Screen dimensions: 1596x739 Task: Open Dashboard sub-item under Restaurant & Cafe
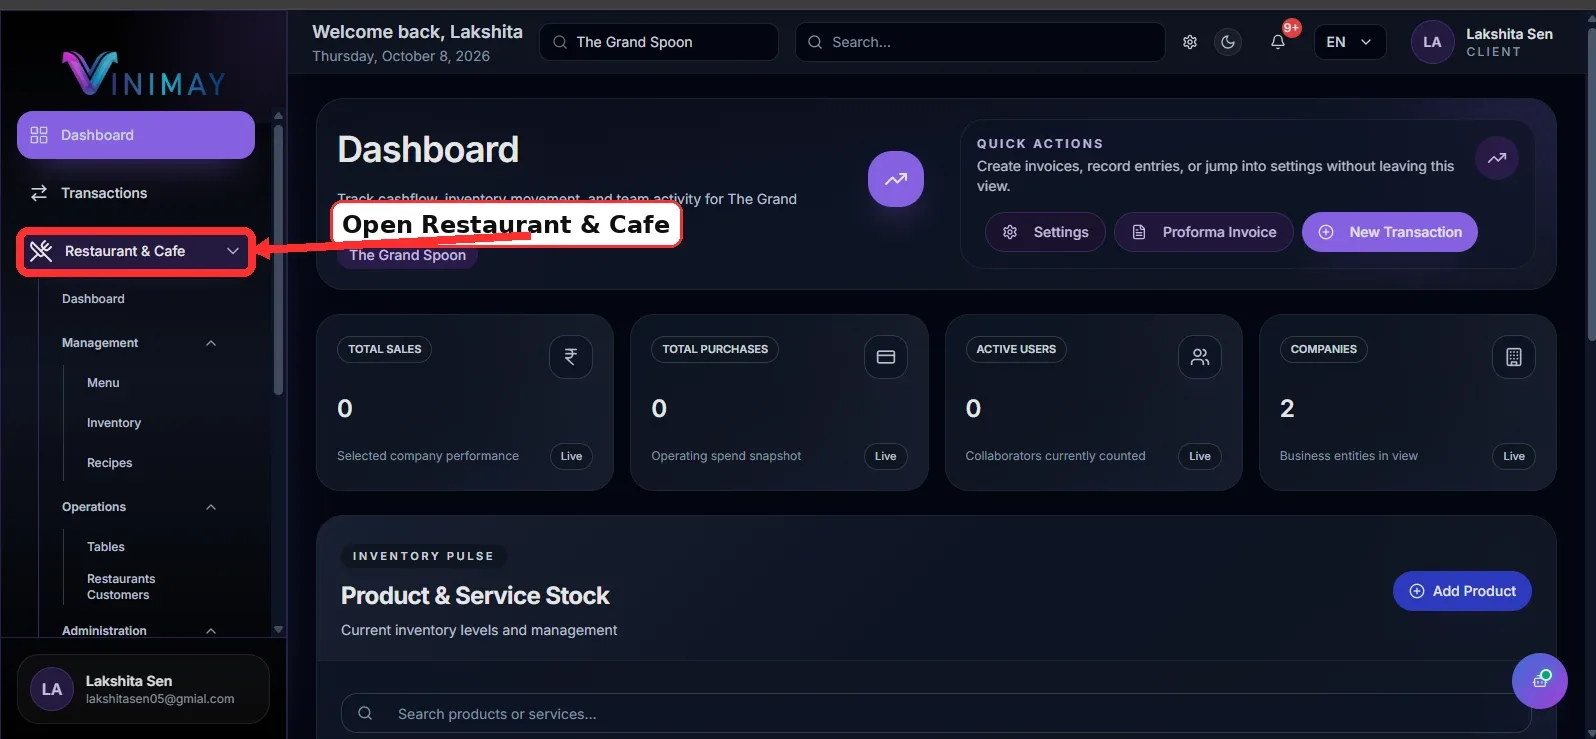pos(93,299)
